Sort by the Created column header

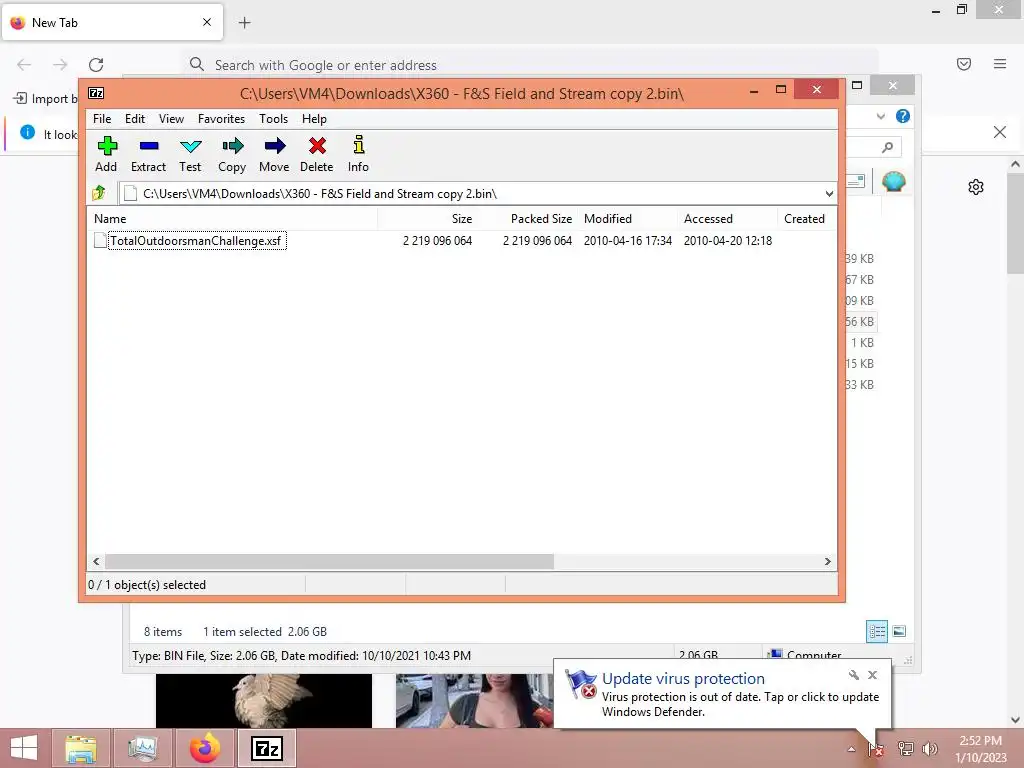pyautogui.click(x=807, y=219)
